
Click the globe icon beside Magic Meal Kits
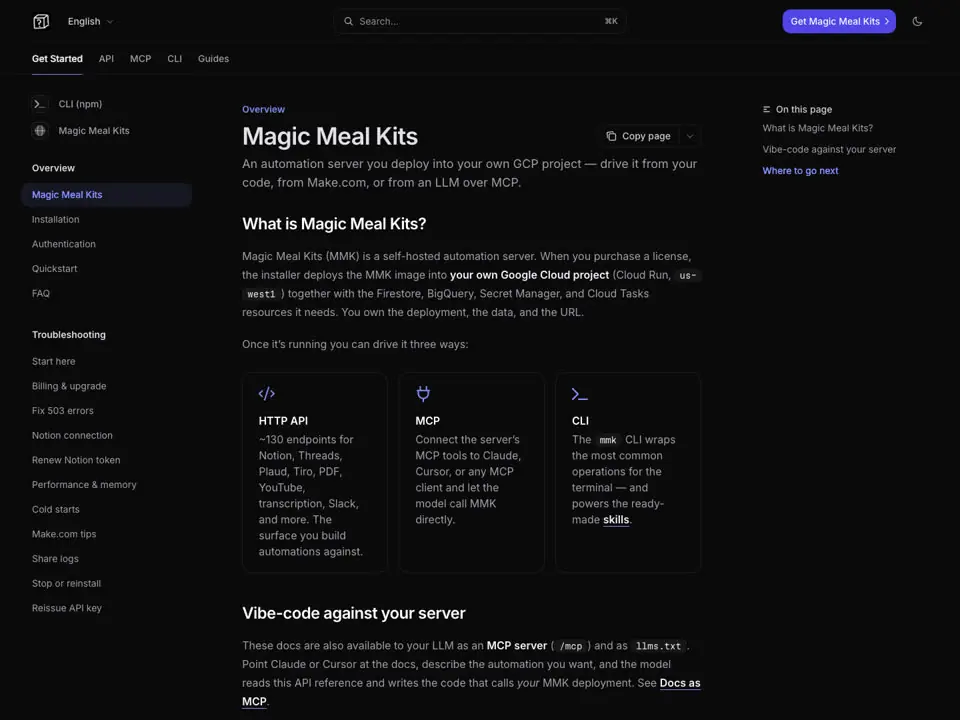(40, 130)
